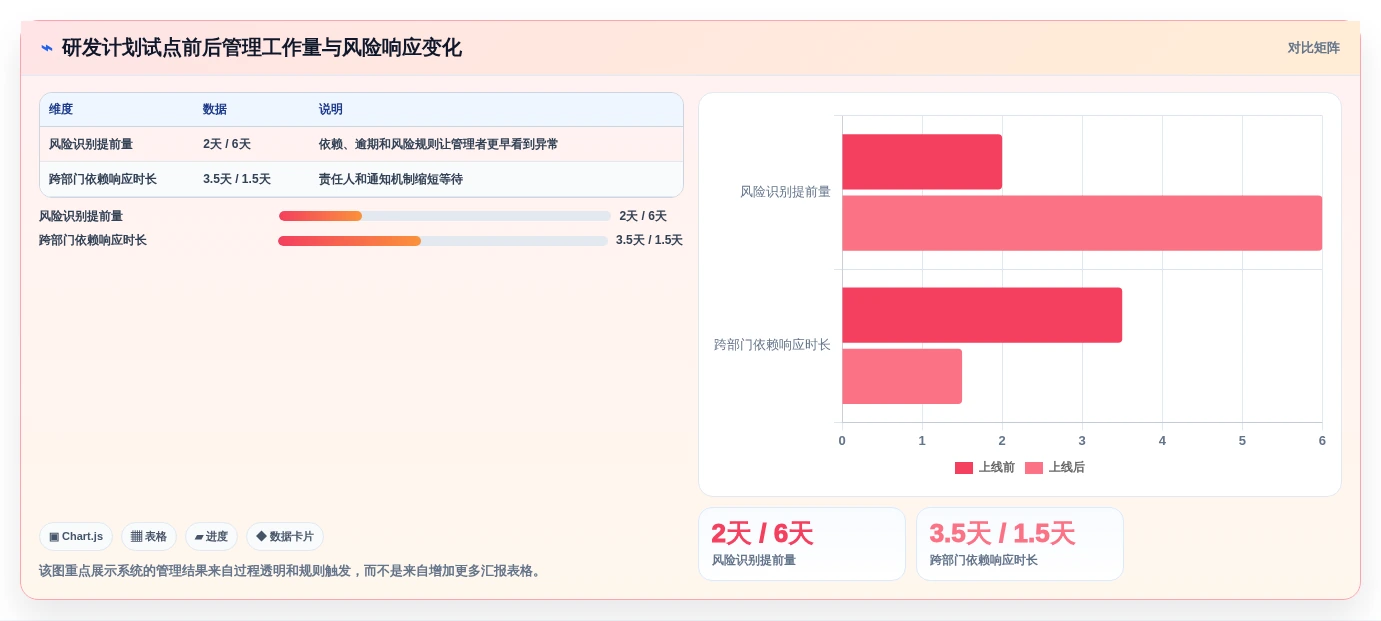Image resolution: width=1381 pixels, height=621 pixels.
Task: Click 上线后 bar for 跨部门依赖响应时长 in chart
Action: tap(902, 376)
